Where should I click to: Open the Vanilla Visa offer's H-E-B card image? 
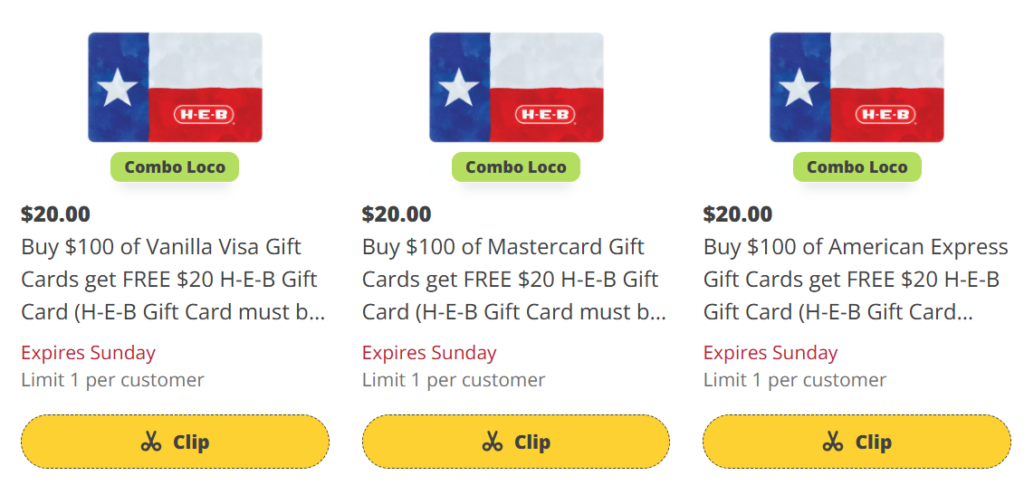point(175,87)
